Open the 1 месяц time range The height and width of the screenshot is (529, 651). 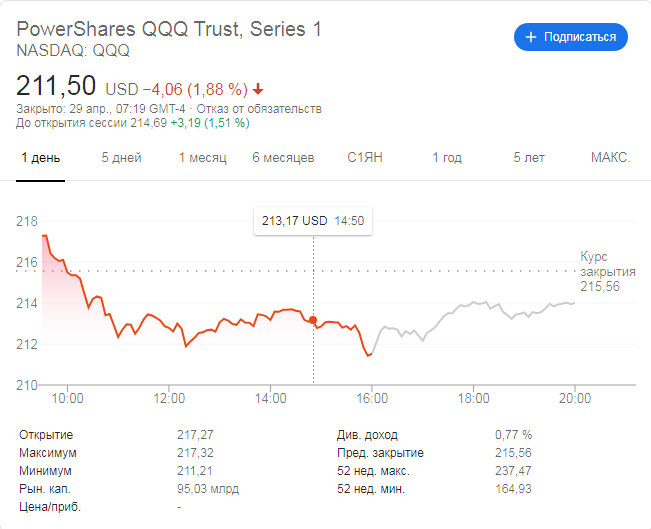pos(203,158)
